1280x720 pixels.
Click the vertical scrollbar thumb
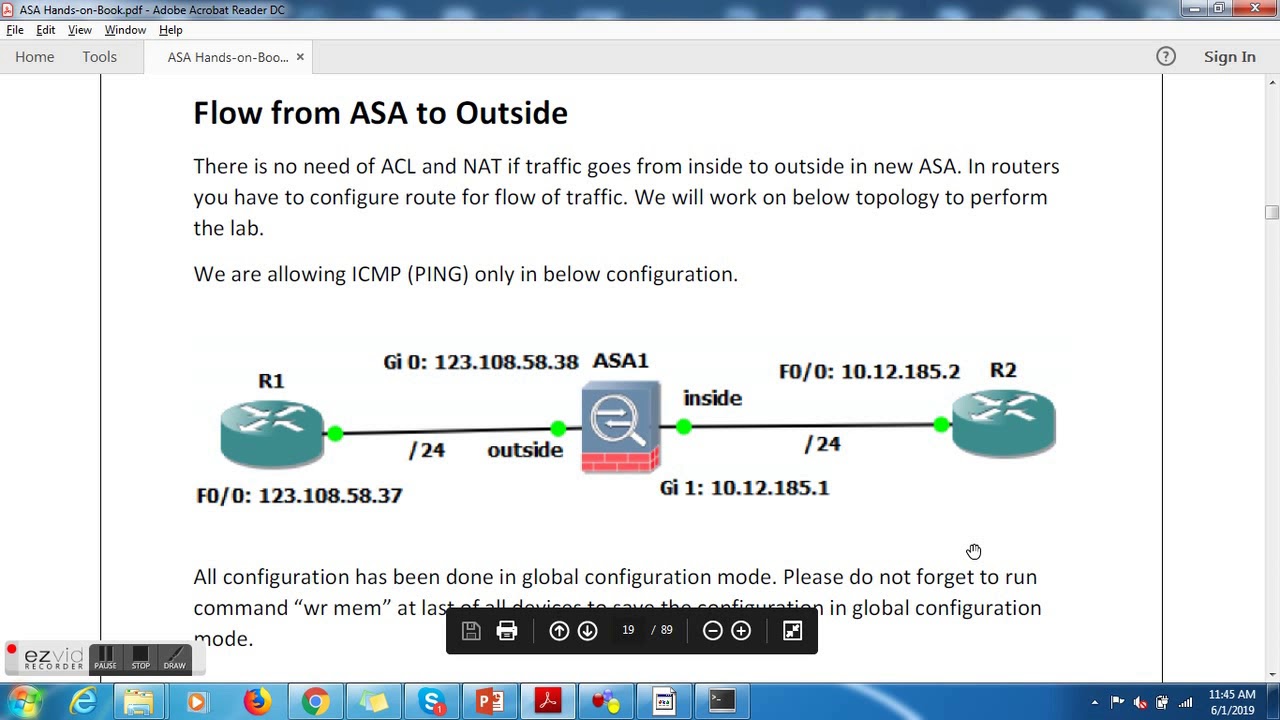1271,212
